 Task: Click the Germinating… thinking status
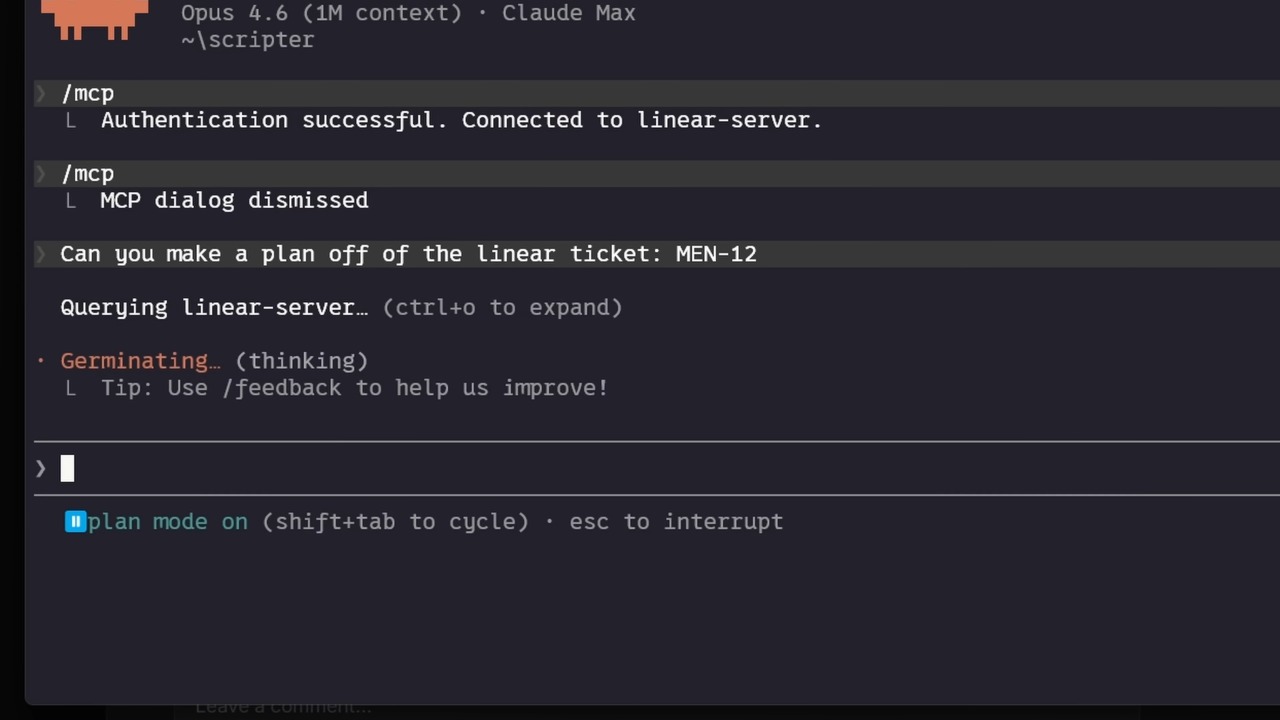click(214, 361)
